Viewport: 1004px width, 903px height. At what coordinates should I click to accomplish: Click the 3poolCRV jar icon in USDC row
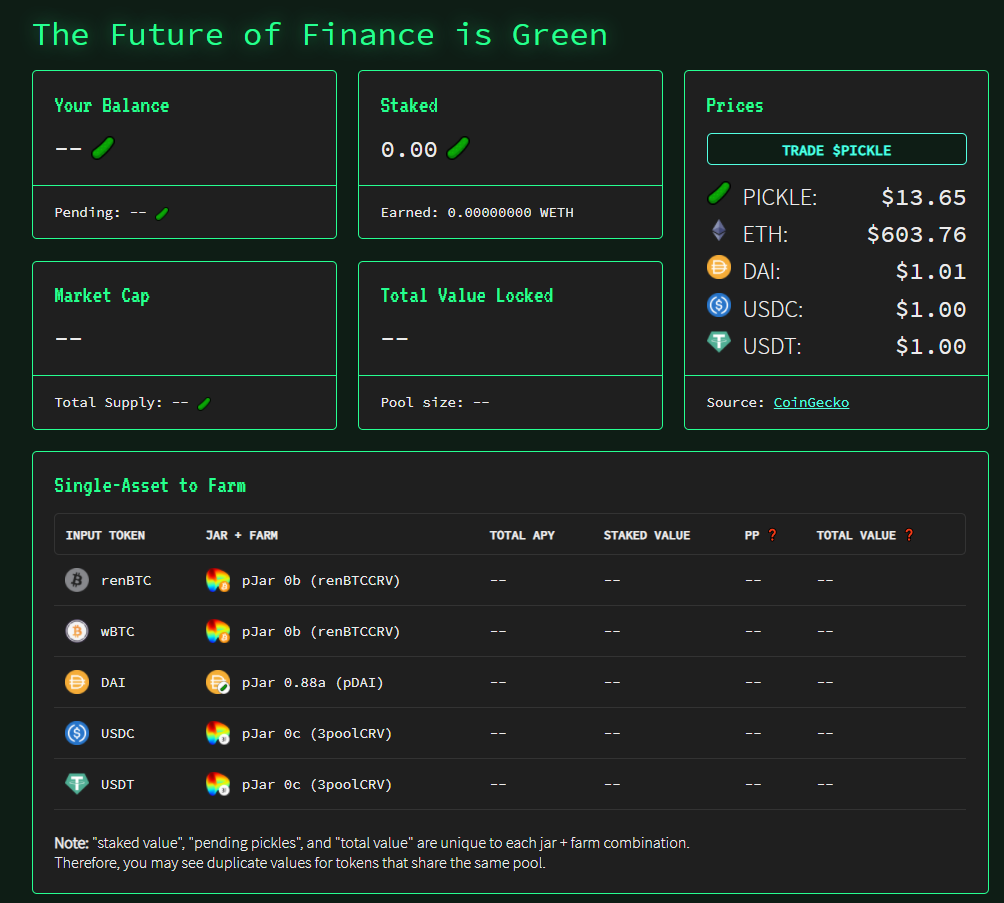218,733
